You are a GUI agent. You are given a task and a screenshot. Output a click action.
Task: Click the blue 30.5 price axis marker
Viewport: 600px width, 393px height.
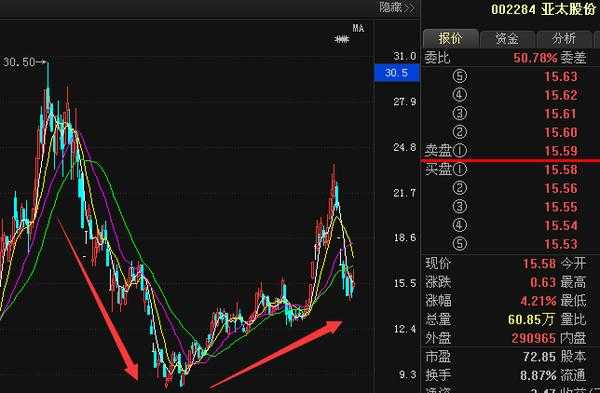pyautogui.click(x=397, y=73)
